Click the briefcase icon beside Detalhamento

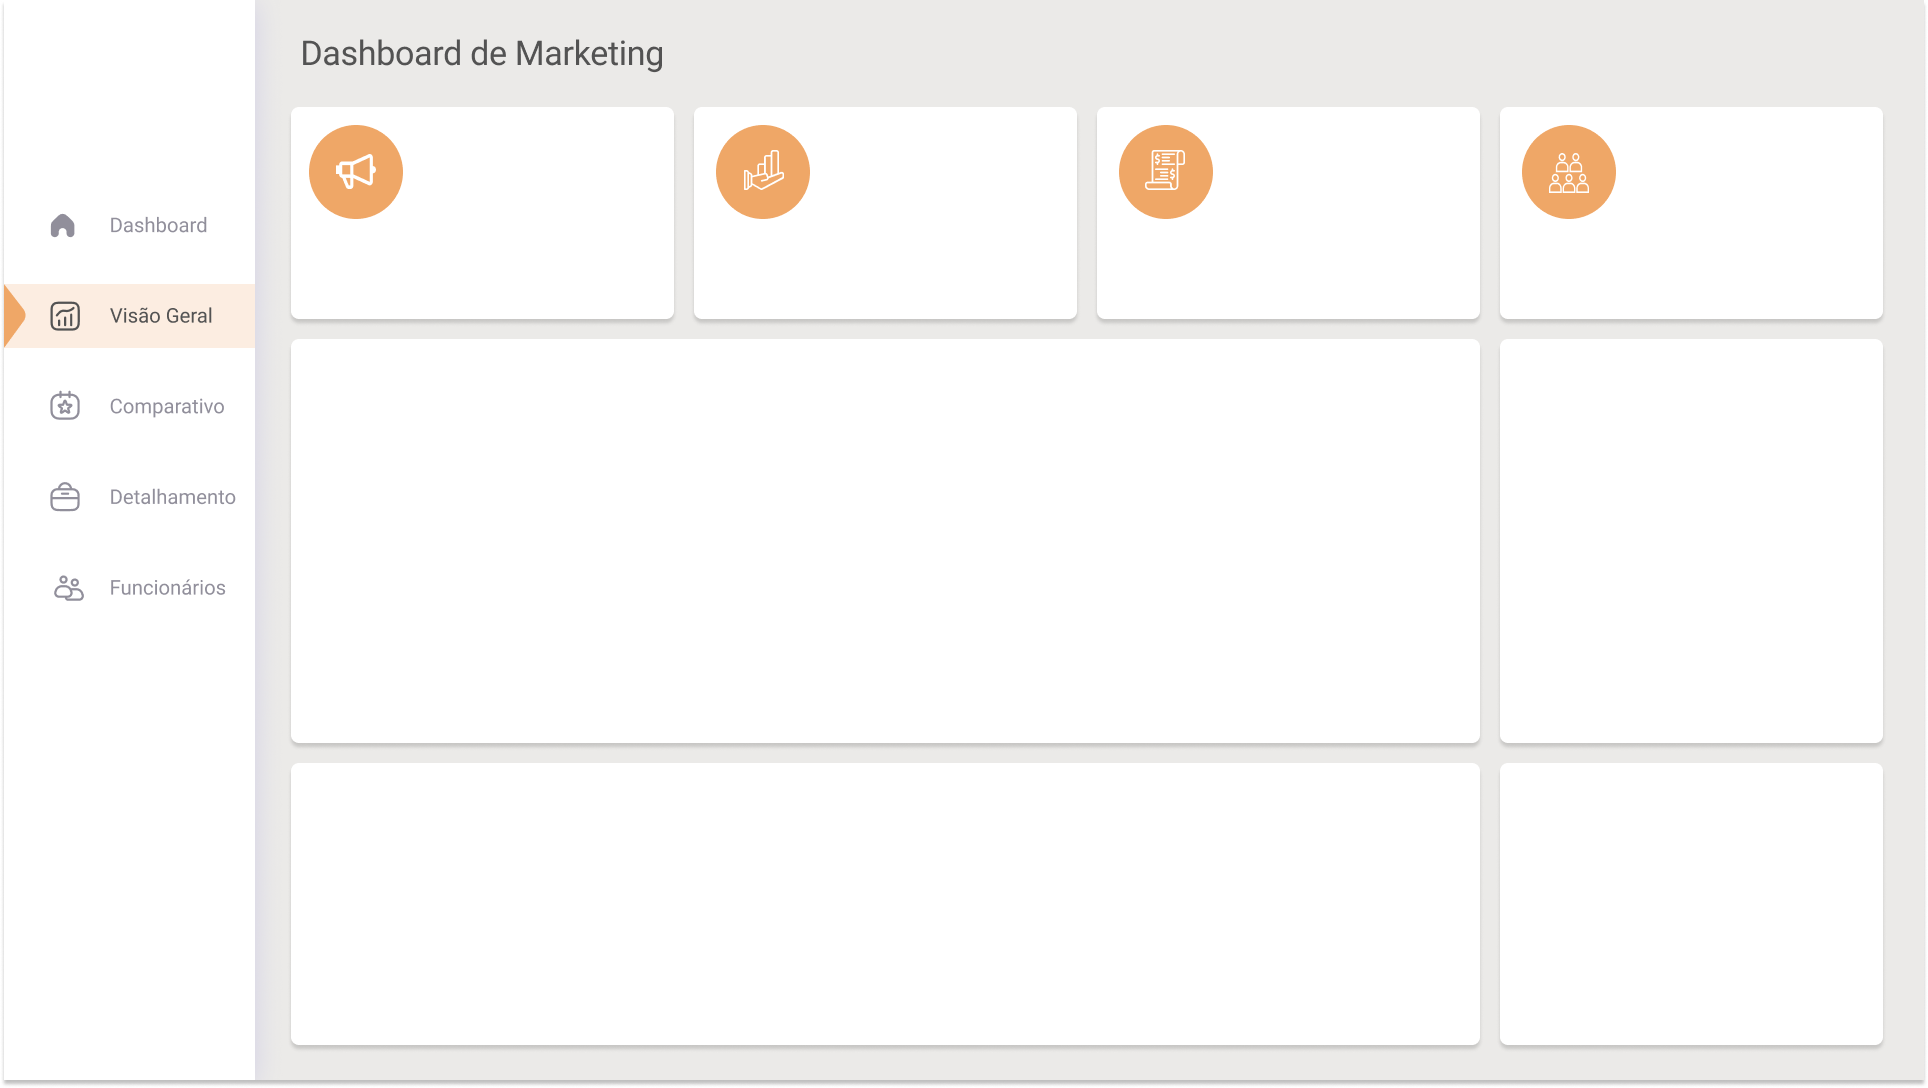tap(64, 497)
